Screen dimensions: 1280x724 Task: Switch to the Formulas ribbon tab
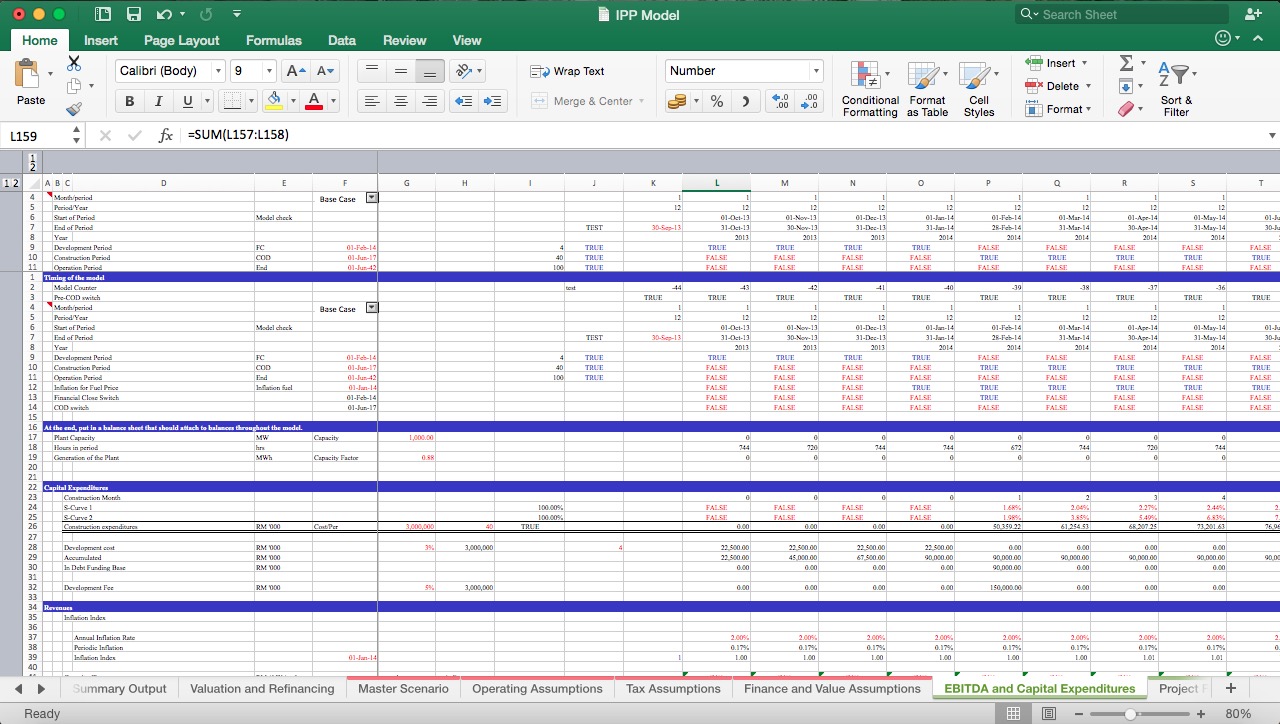point(273,40)
